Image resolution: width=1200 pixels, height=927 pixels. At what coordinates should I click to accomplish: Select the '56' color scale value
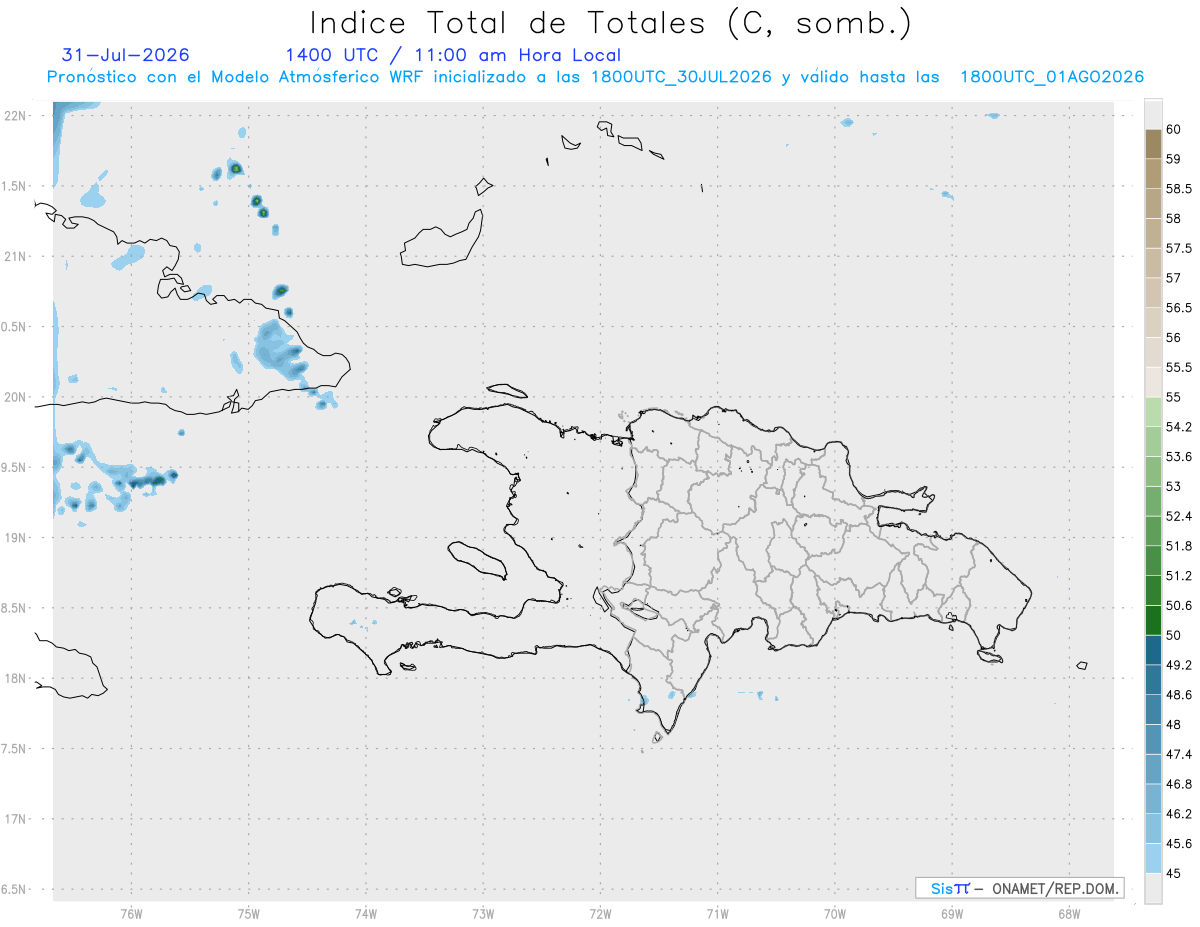point(1174,338)
